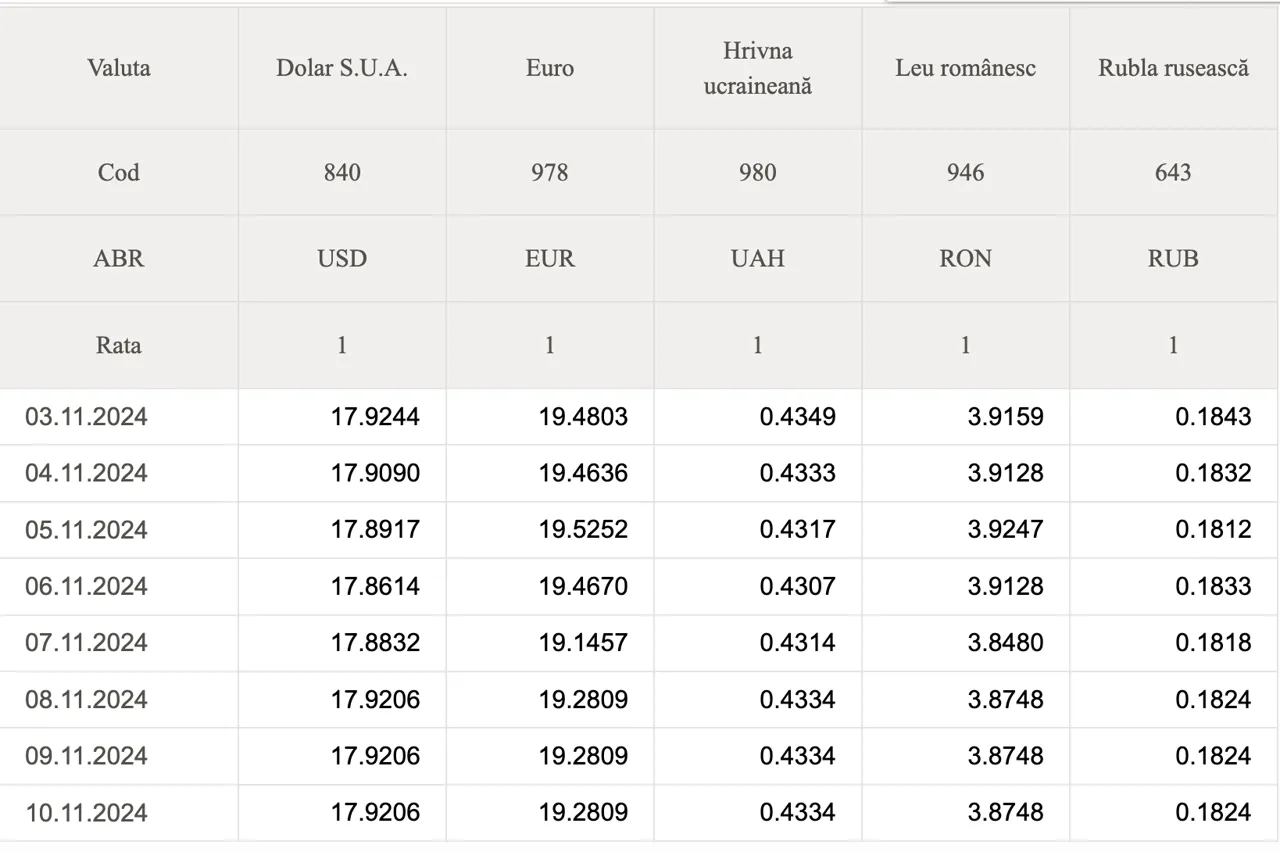The image size is (1280, 852).
Task: Select the code 840 cell
Action: pyautogui.click(x=342, y=172)
